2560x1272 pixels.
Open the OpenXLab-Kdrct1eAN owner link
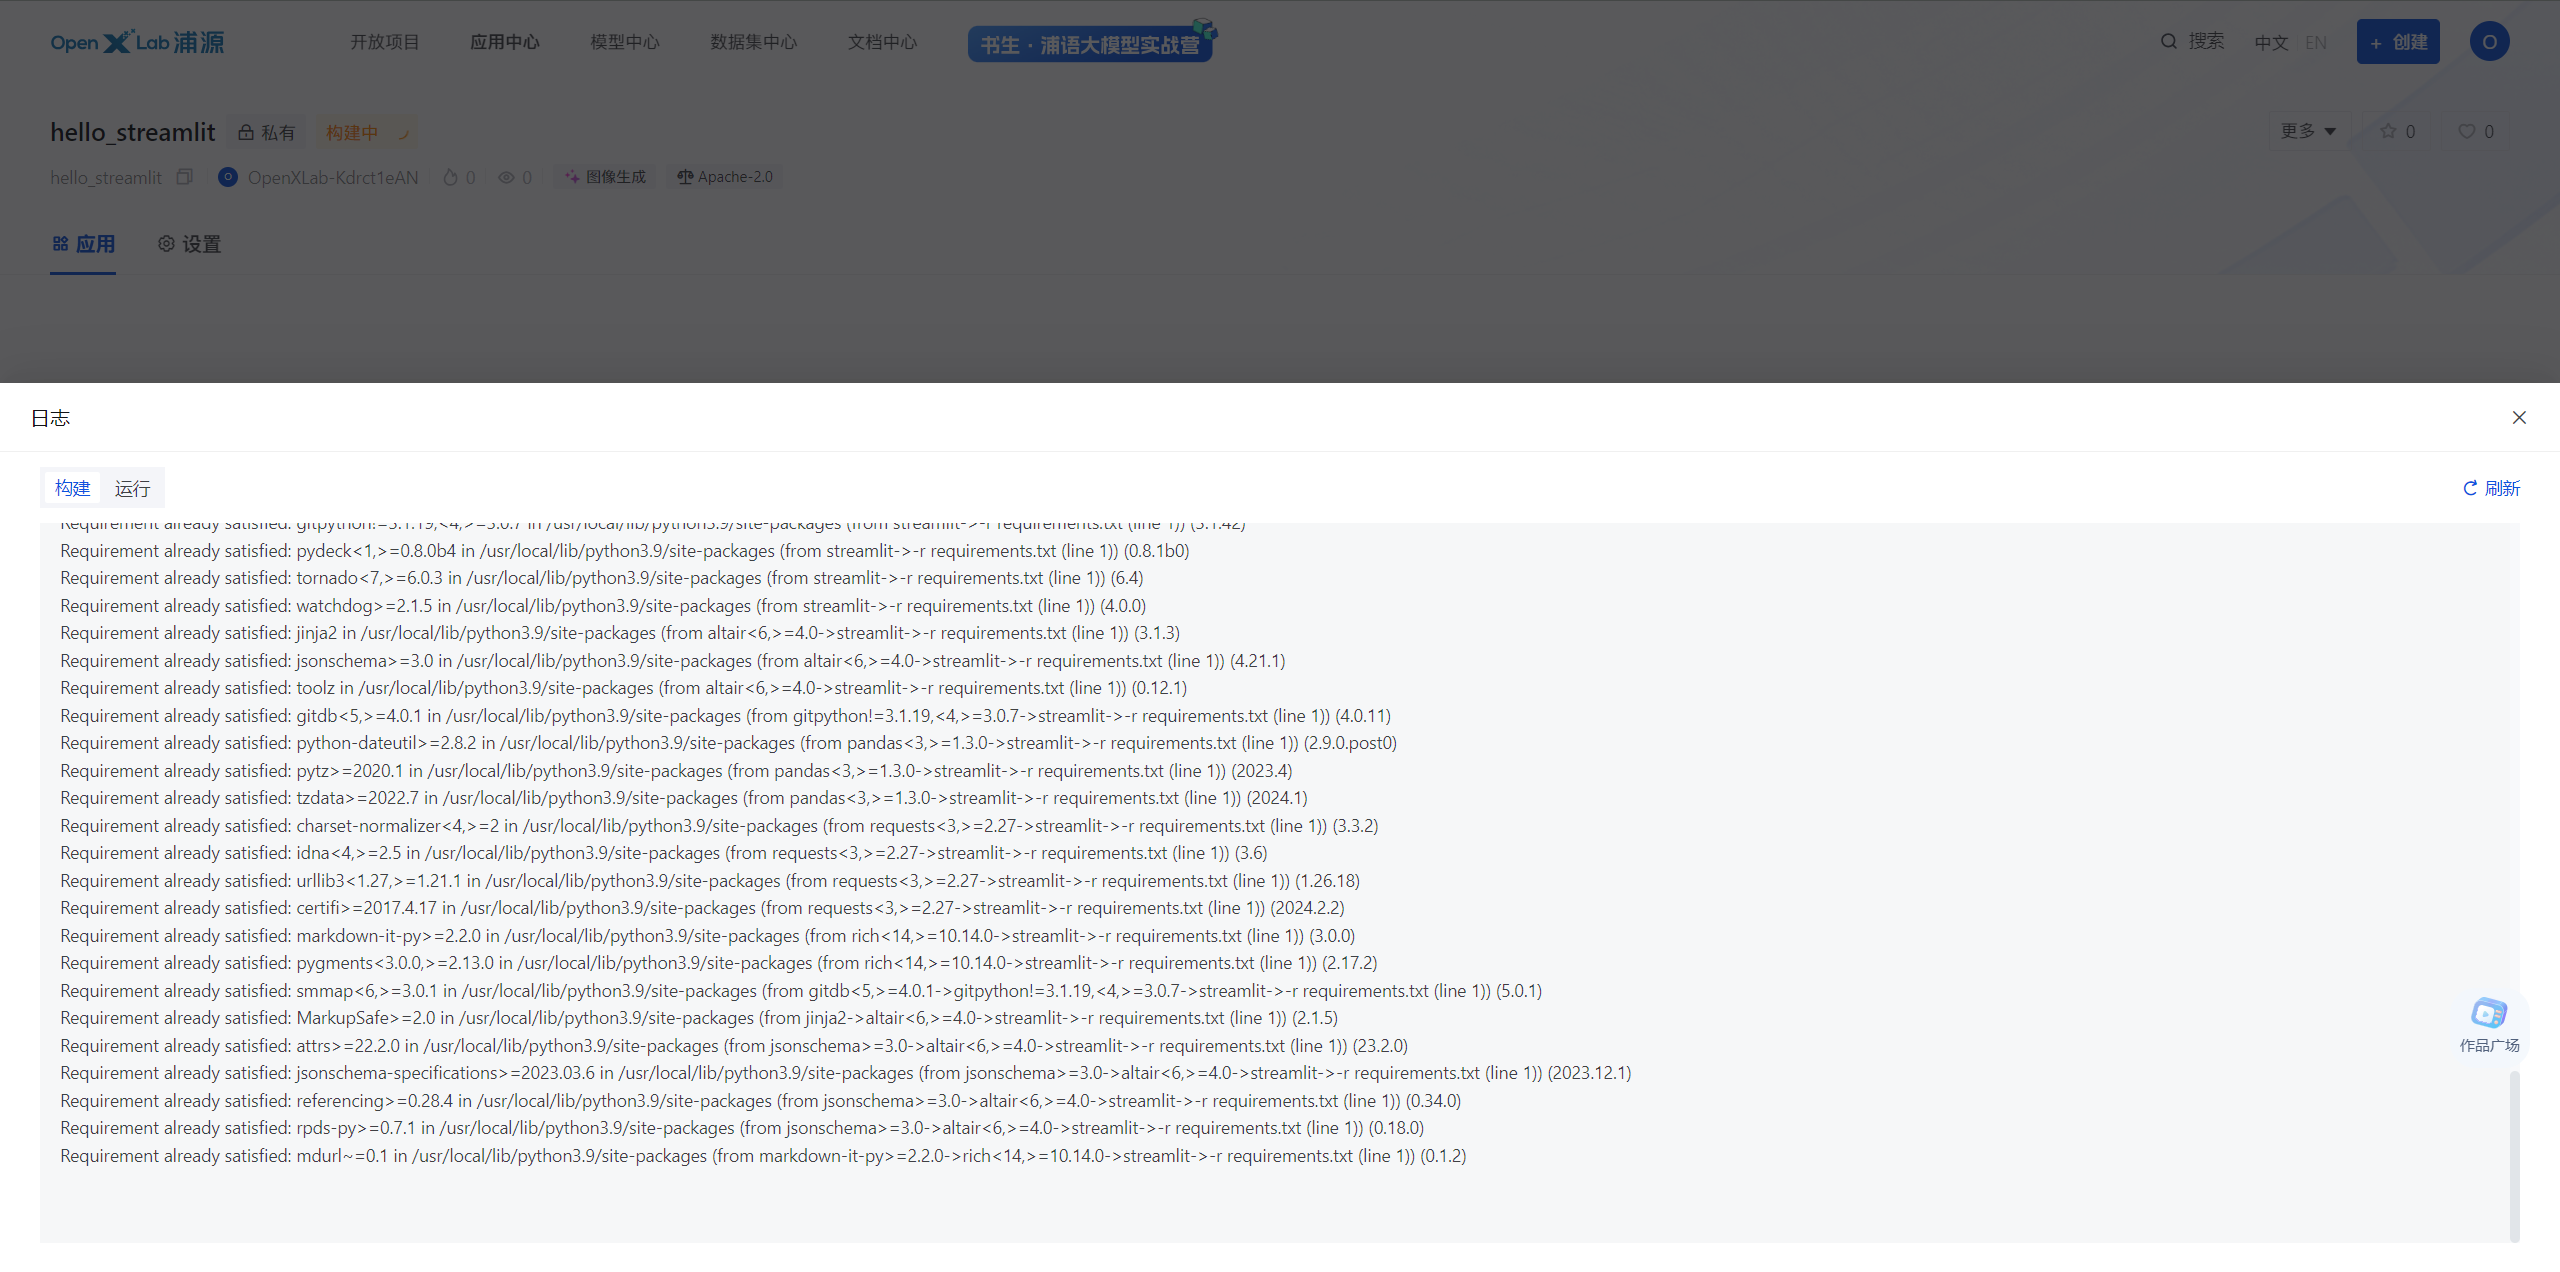(x=333, y=177)
